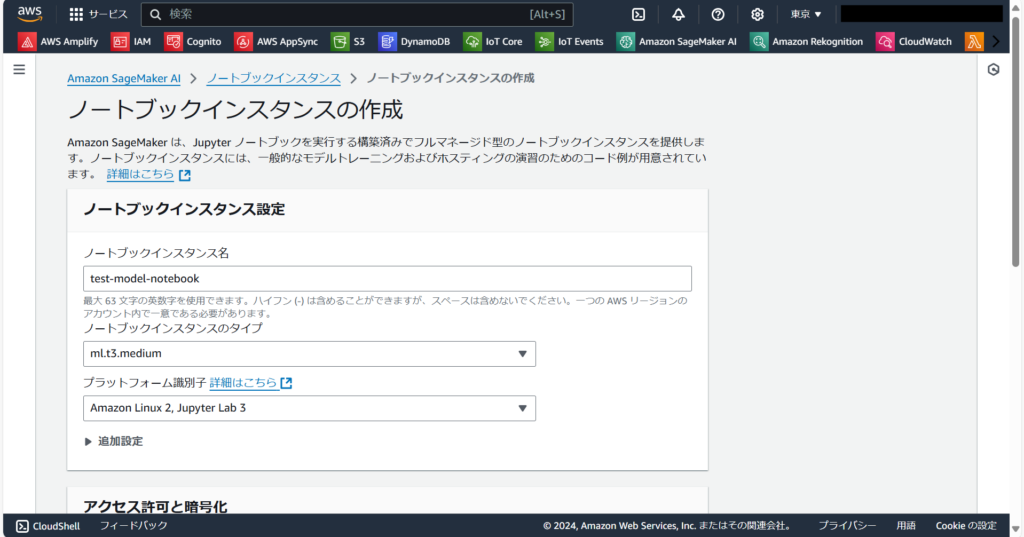The width and height of the screenshot is (1024, 537).
Task: Focus the top search box
Action: pos(357,14)
